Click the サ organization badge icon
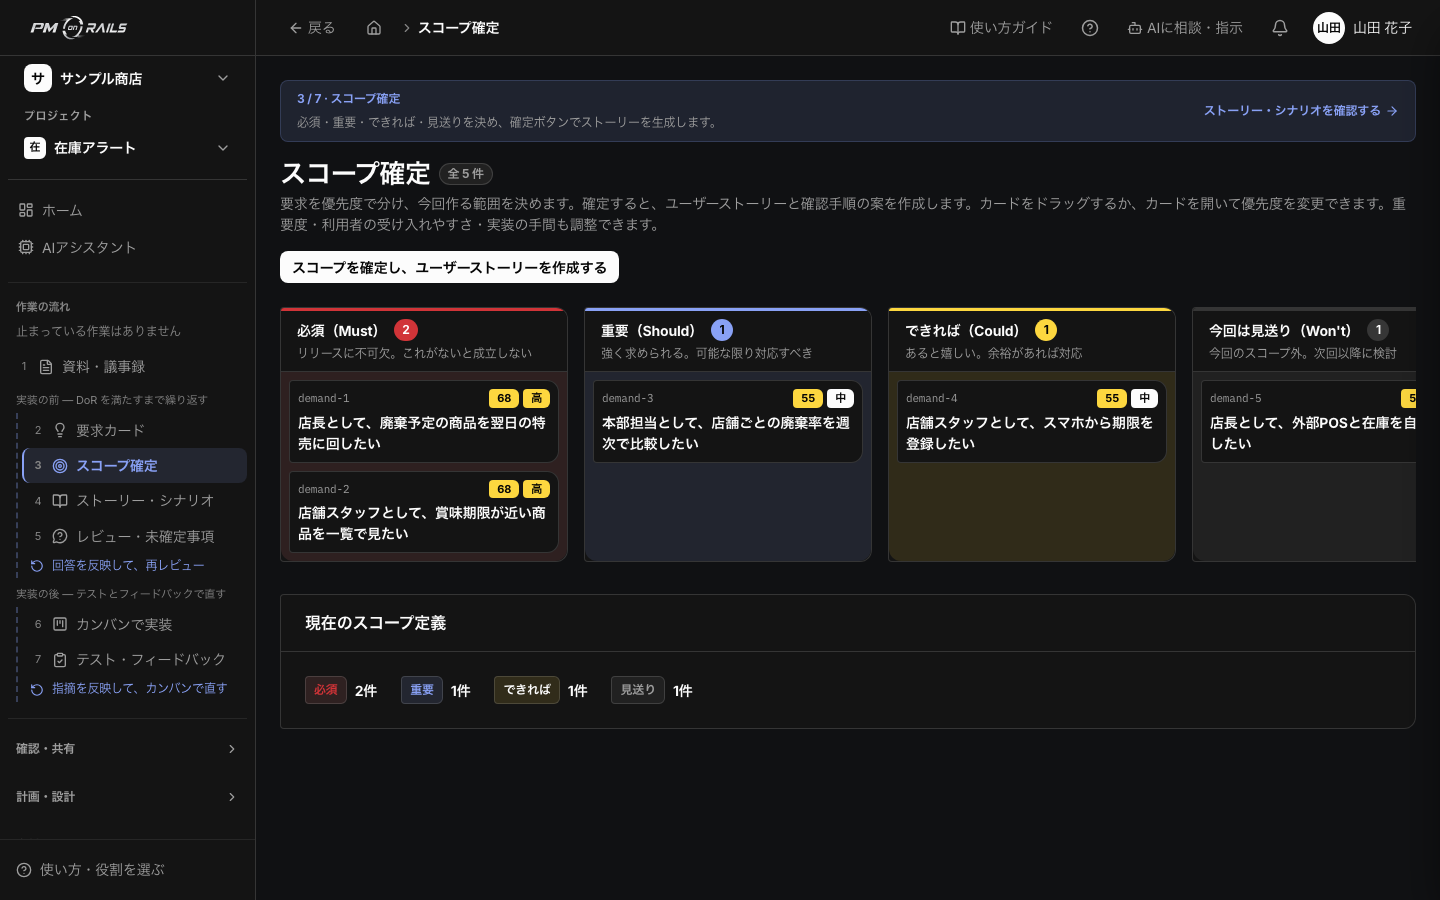This screenshot has width=1440, height=900. point(38,78)
